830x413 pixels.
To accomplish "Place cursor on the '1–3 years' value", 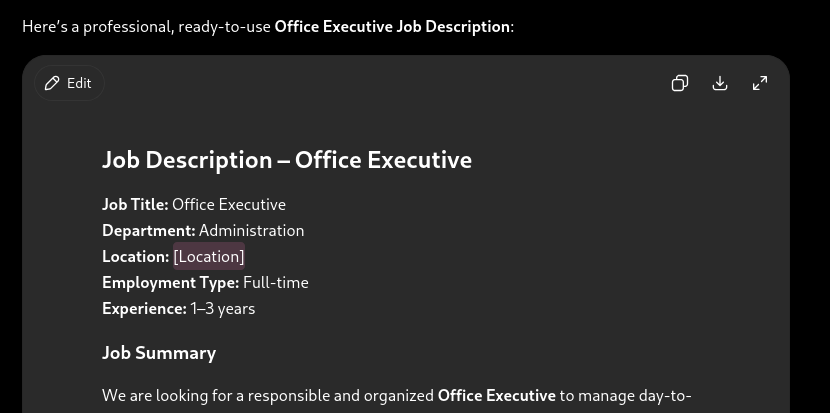I will 222,308.
